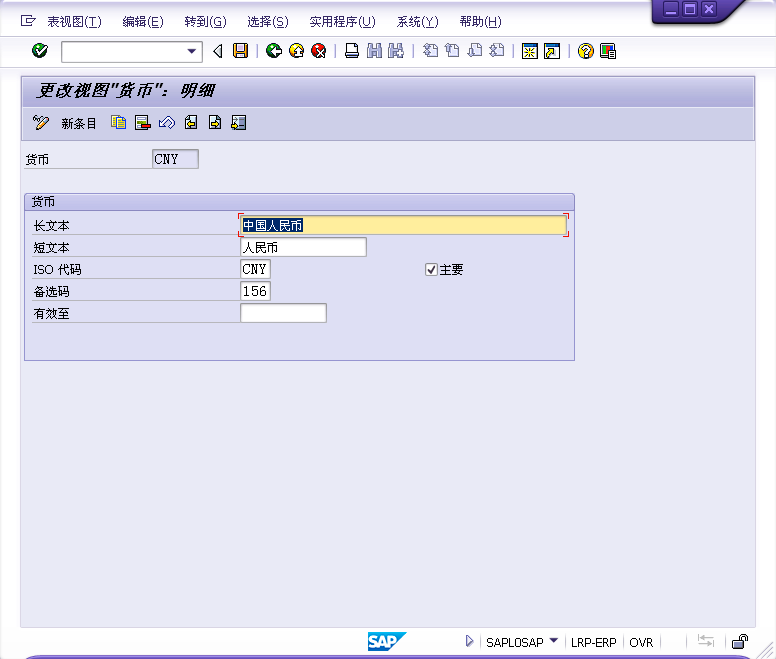Go to the previous entry using its icon

pos(191,122)
